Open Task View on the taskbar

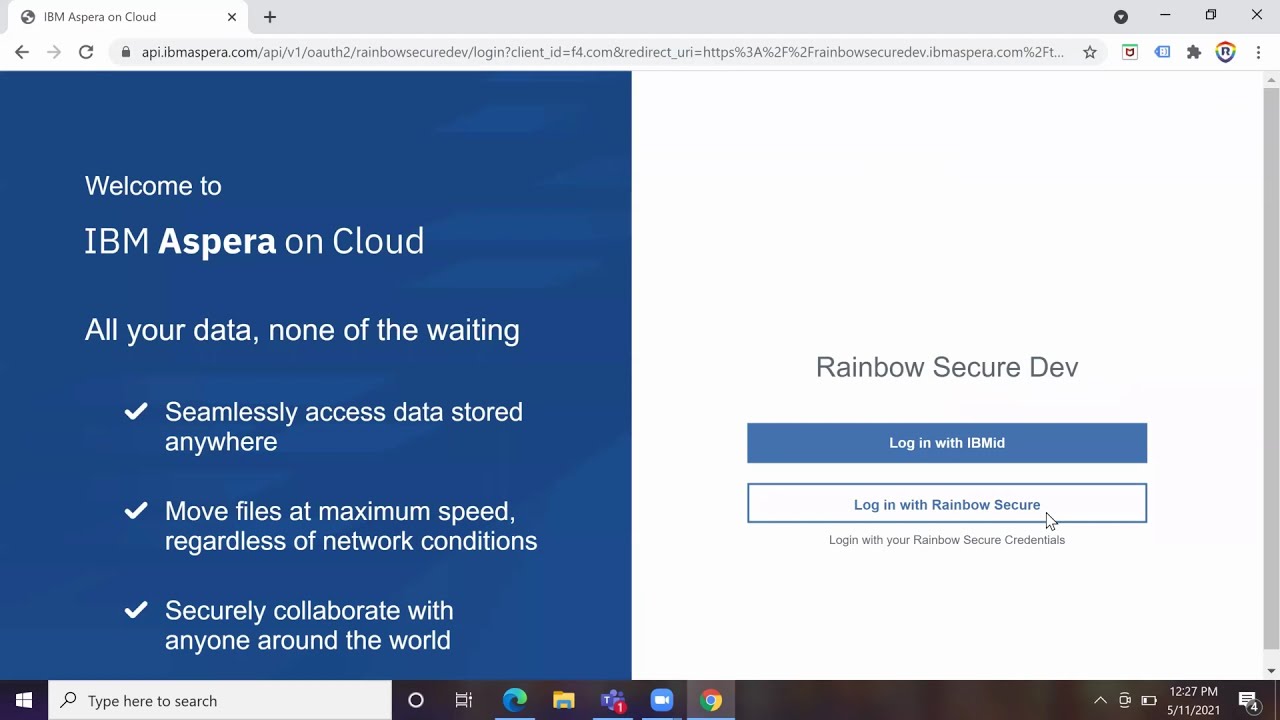pos(464,700)
